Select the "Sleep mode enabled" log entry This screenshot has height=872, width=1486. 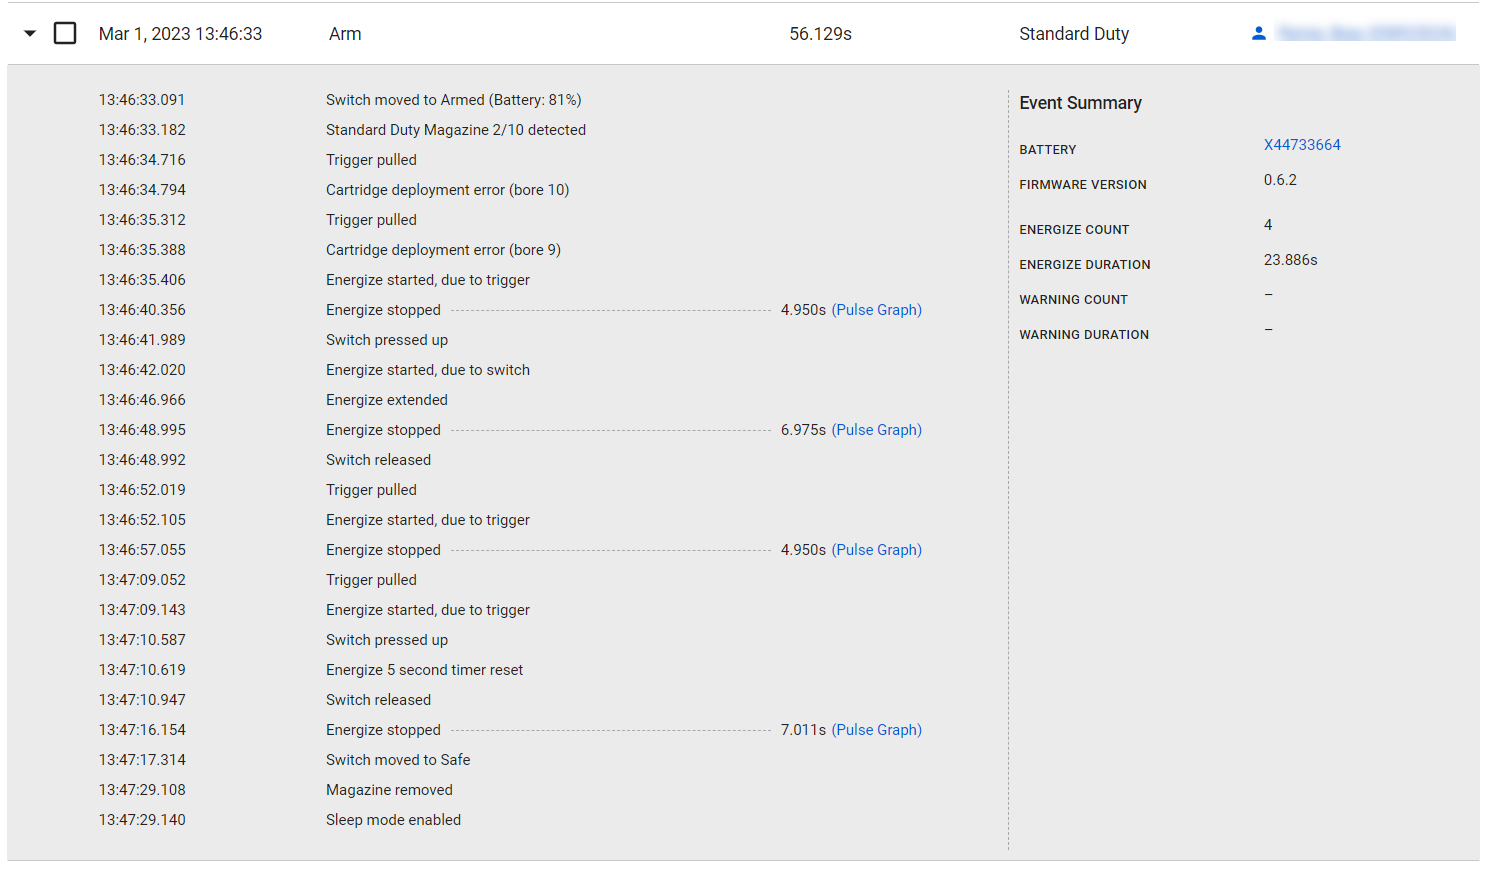pyautogui.click(x=393, y=820)
